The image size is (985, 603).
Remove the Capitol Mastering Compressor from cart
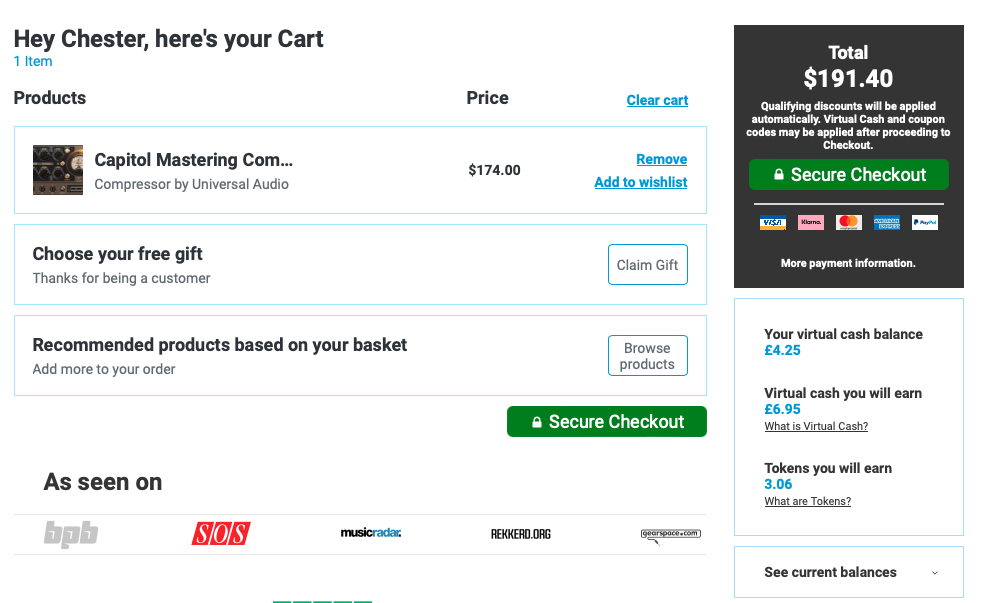point(661,159)
